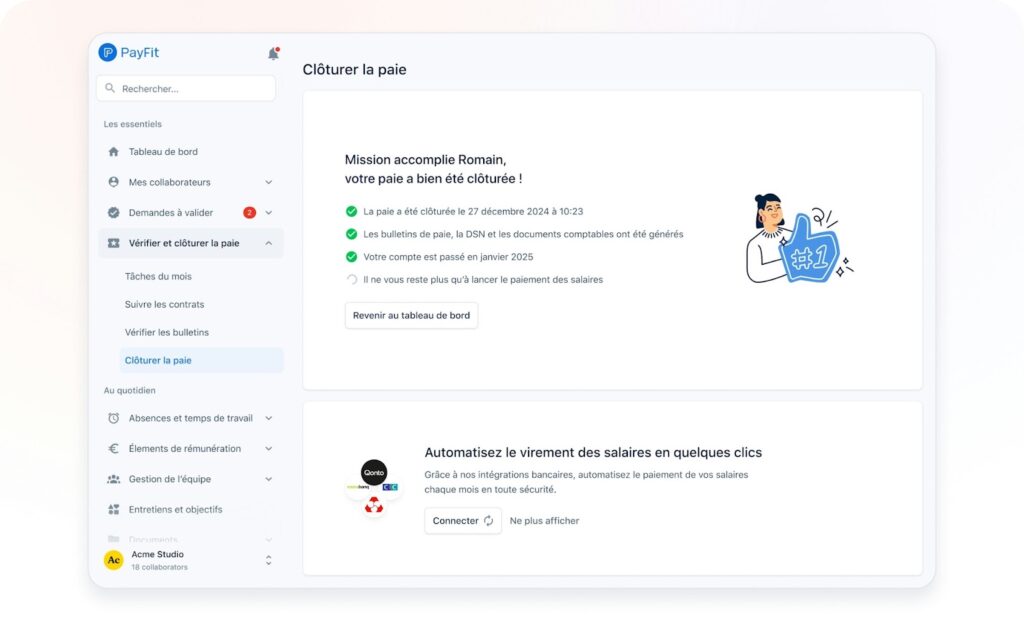Click the Rechercher search field
1024x623 pixels.
click(x=186, y=88)
